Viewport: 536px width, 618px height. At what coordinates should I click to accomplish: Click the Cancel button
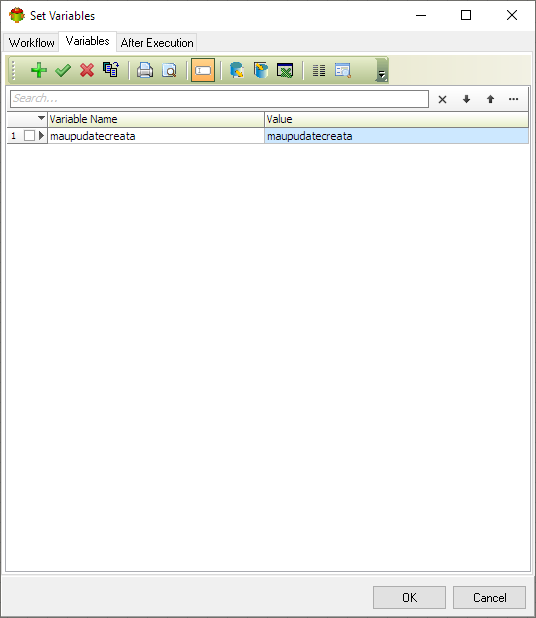[489, 598]
